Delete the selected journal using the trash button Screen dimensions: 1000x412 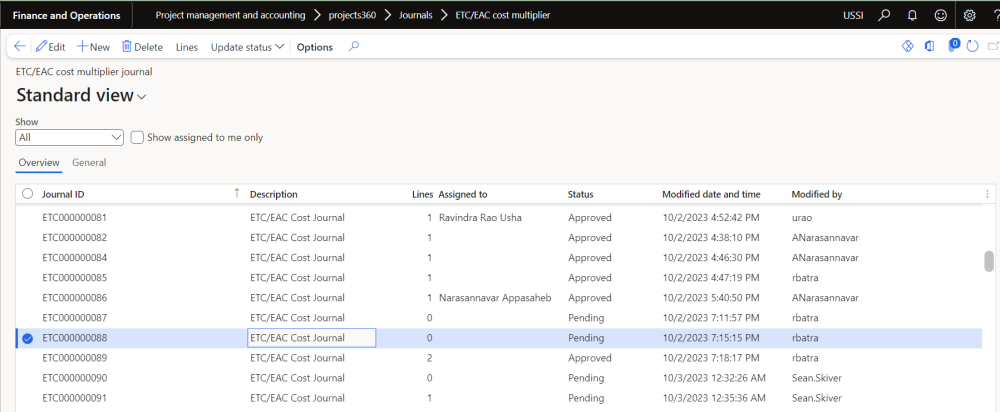pyautogui.click(x=142, y=47)
